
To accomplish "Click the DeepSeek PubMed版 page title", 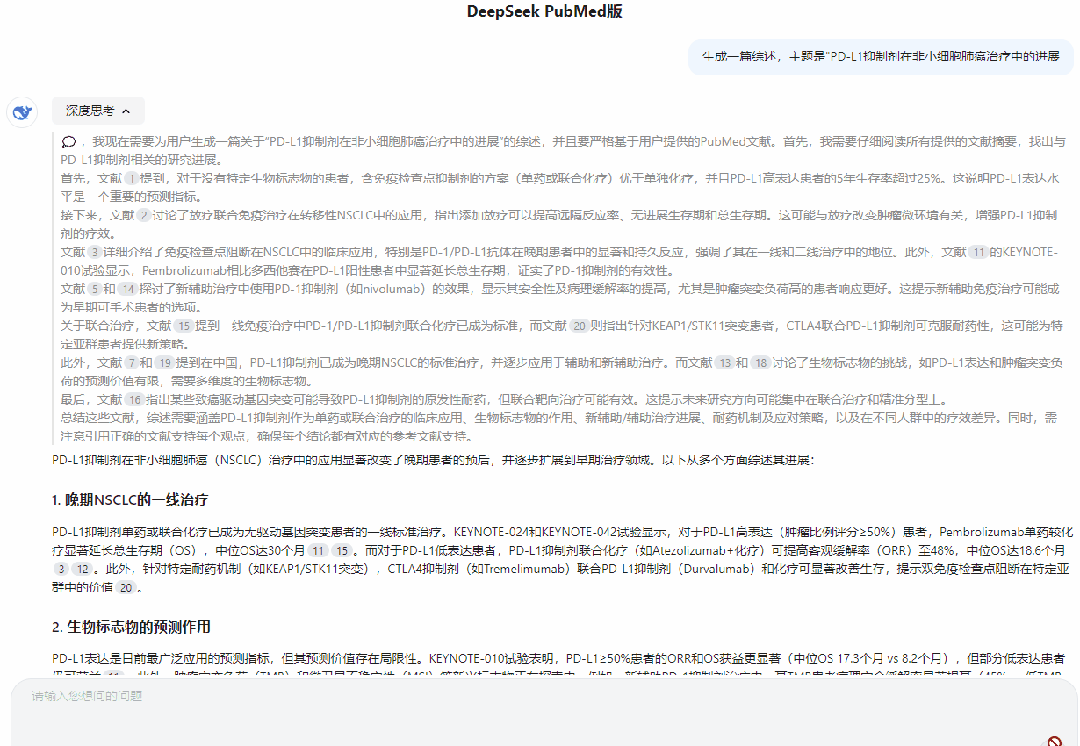I will [x=545, y=12].
